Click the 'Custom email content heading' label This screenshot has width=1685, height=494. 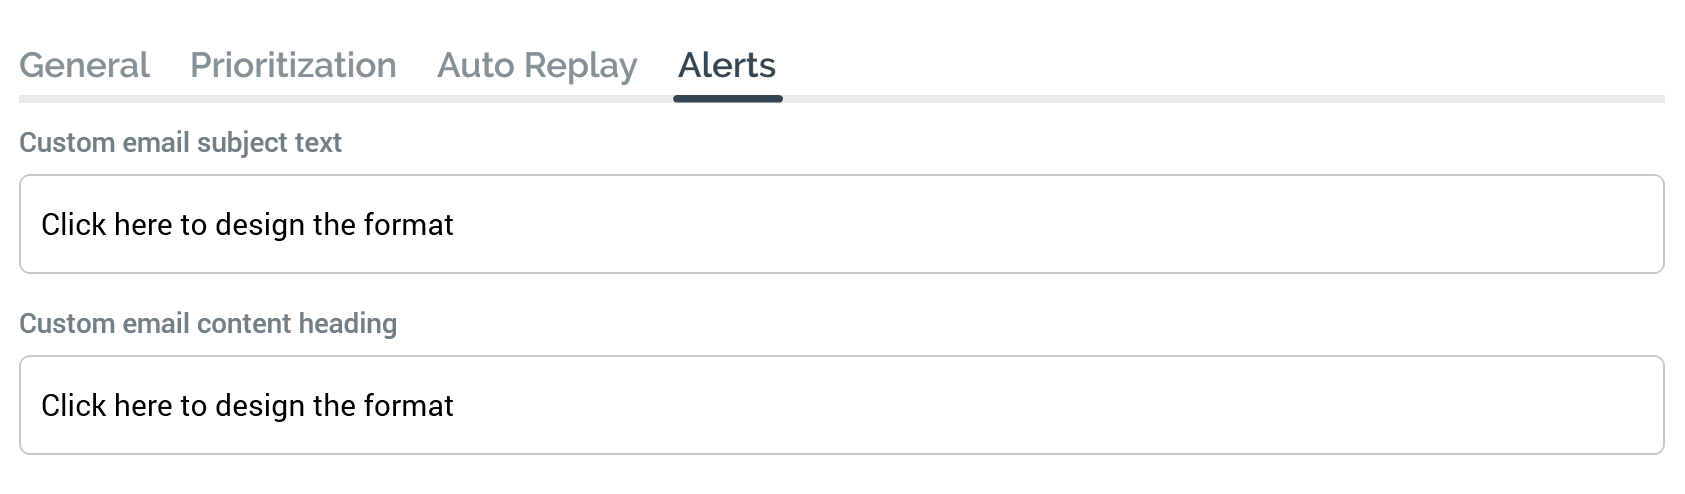[x=208, y=324]
